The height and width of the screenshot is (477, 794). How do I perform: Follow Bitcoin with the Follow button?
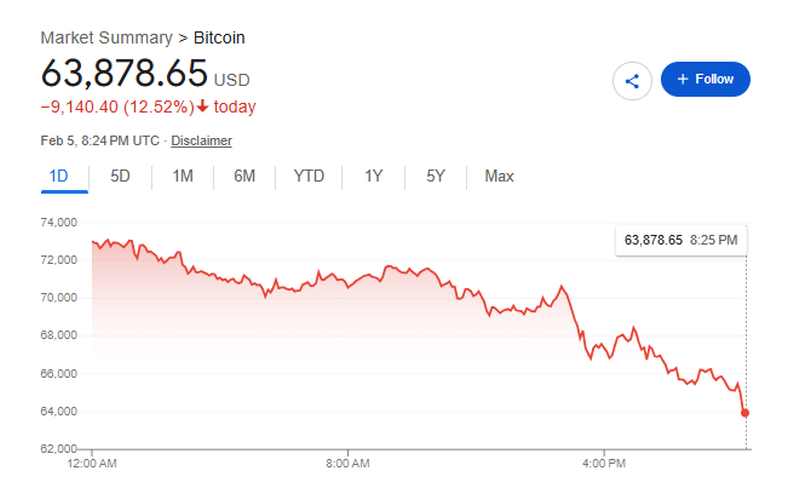(705, 79)
